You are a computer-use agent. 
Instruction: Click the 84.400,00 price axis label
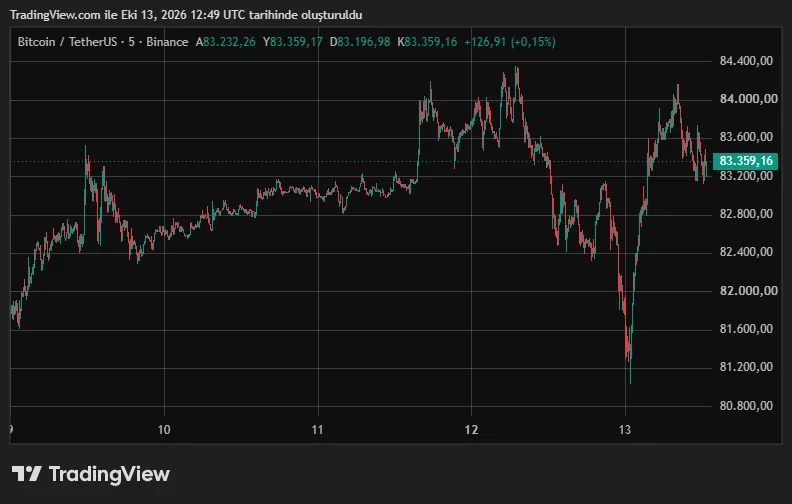[746, 61]
